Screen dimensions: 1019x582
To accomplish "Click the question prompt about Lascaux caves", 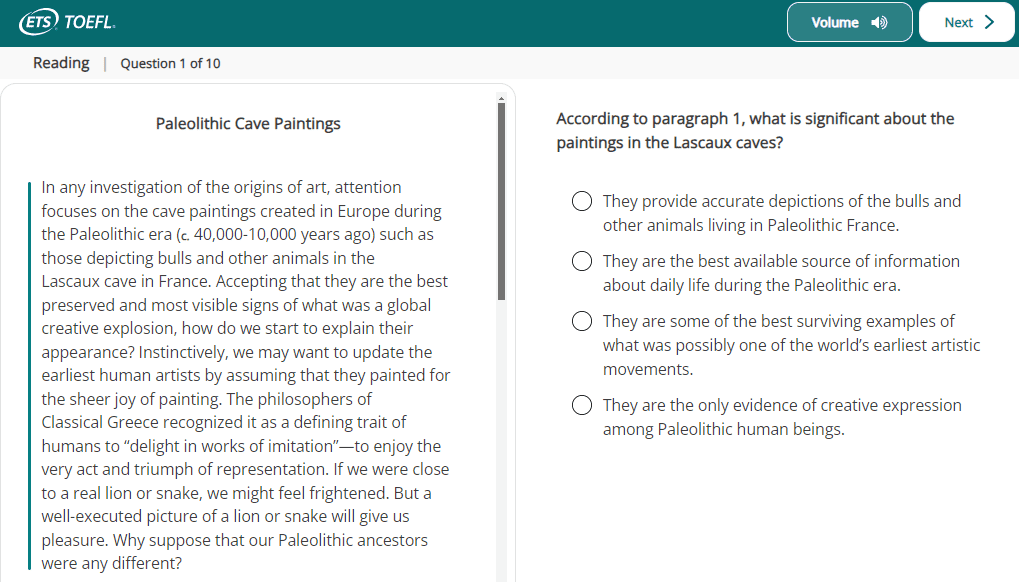I will point(755,131).
